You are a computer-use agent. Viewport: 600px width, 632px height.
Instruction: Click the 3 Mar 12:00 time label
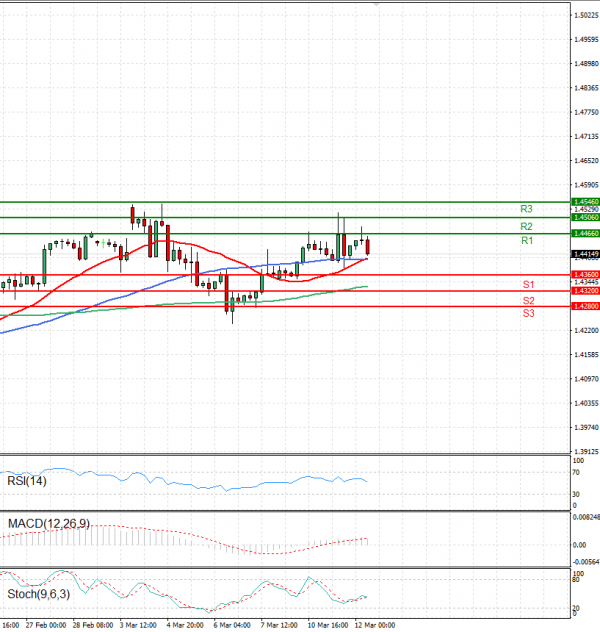(138, 625)
